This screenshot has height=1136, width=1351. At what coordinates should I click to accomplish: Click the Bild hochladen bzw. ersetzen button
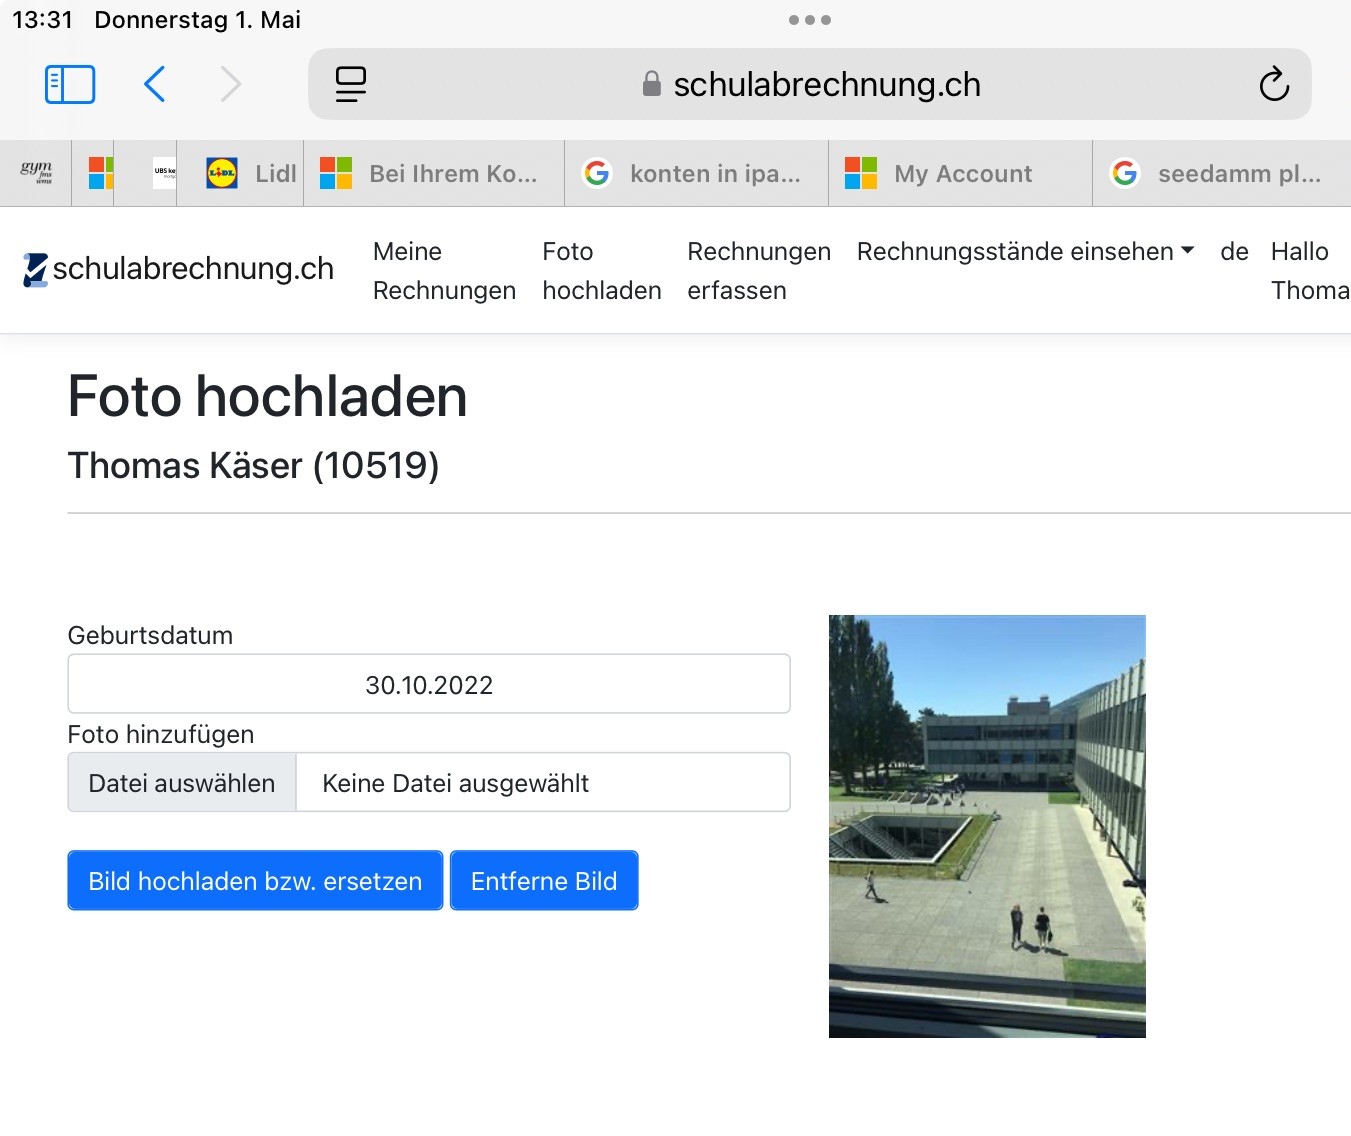255,881
